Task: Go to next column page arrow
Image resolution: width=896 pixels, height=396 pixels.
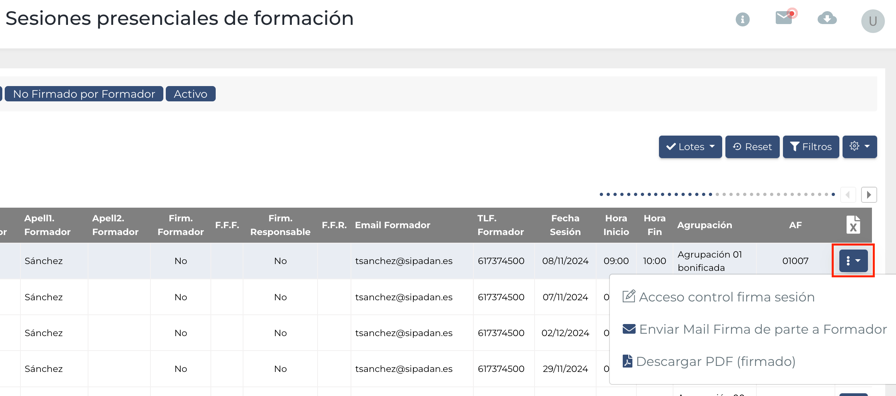Action: coord(869,195)
